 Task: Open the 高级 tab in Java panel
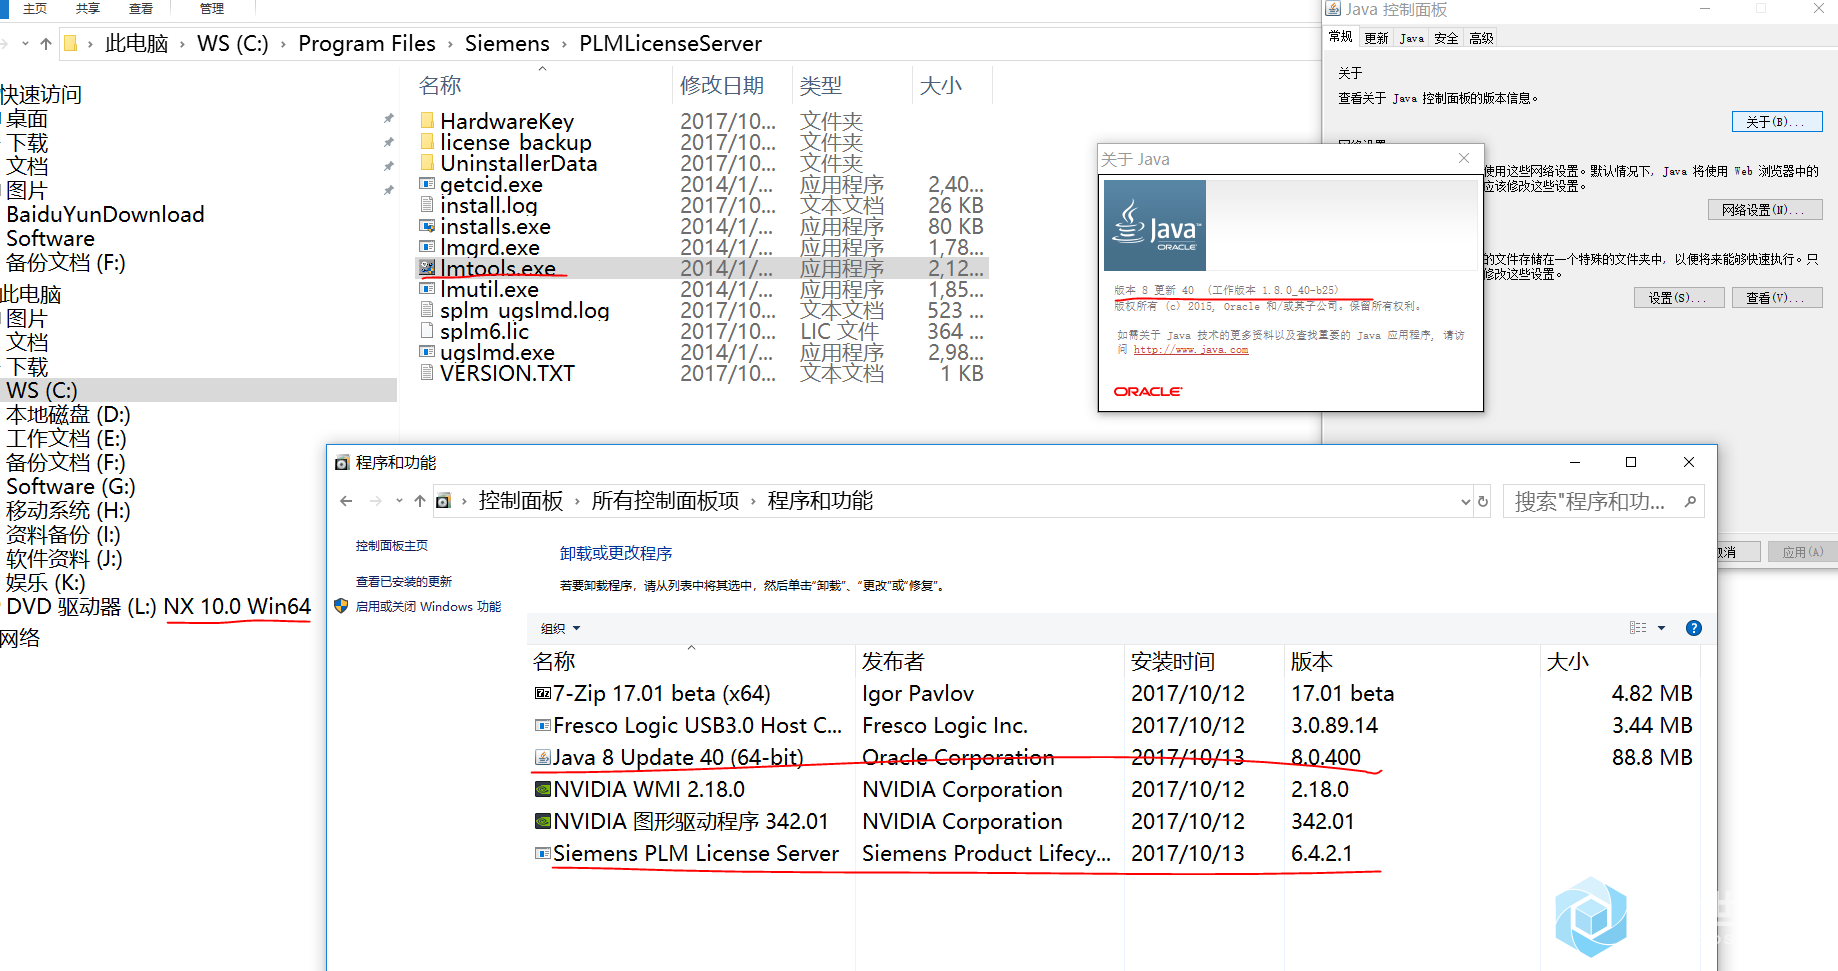point(1481,38)
